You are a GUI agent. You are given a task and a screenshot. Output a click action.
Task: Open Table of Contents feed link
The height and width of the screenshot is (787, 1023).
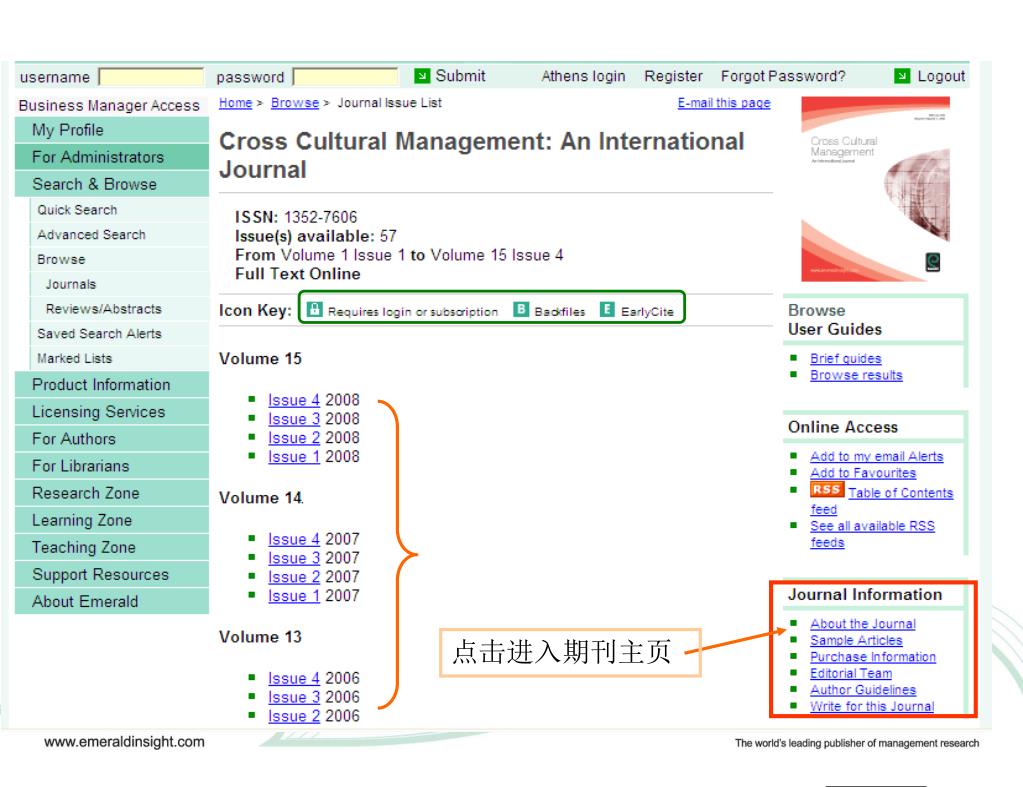pos(900,493)
